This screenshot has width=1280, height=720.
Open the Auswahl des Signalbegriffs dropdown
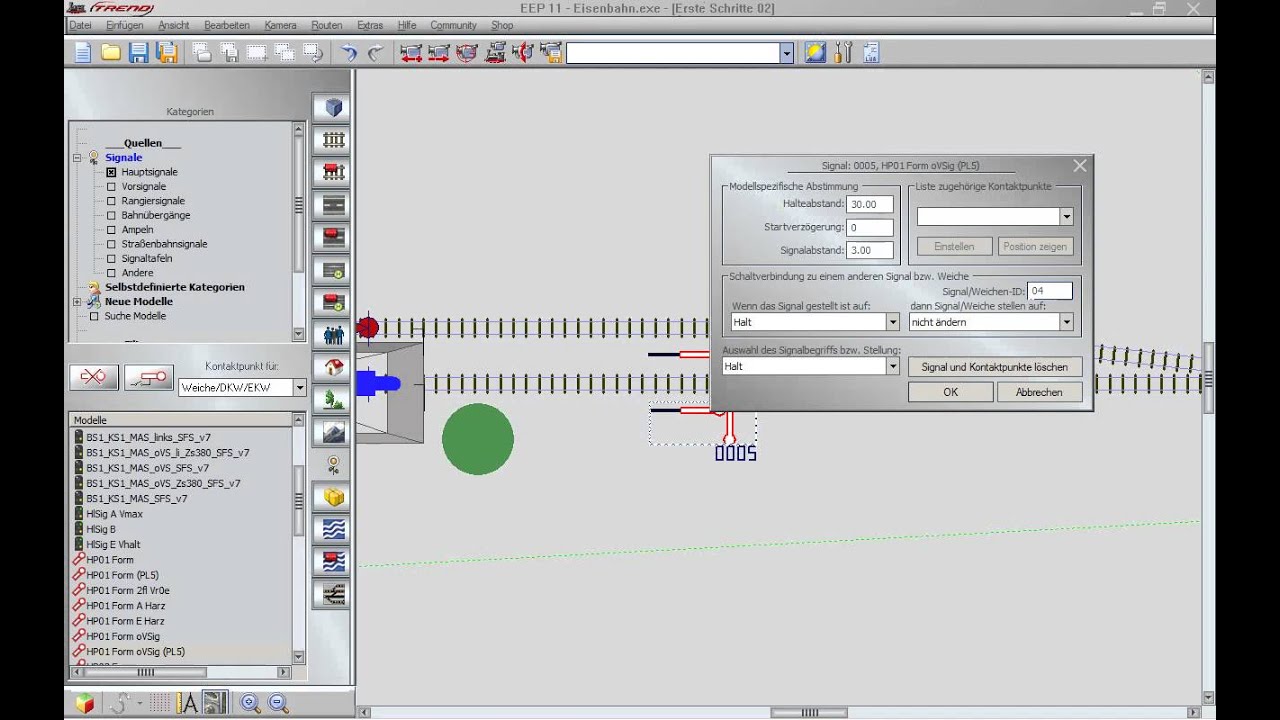pos(892,366)
